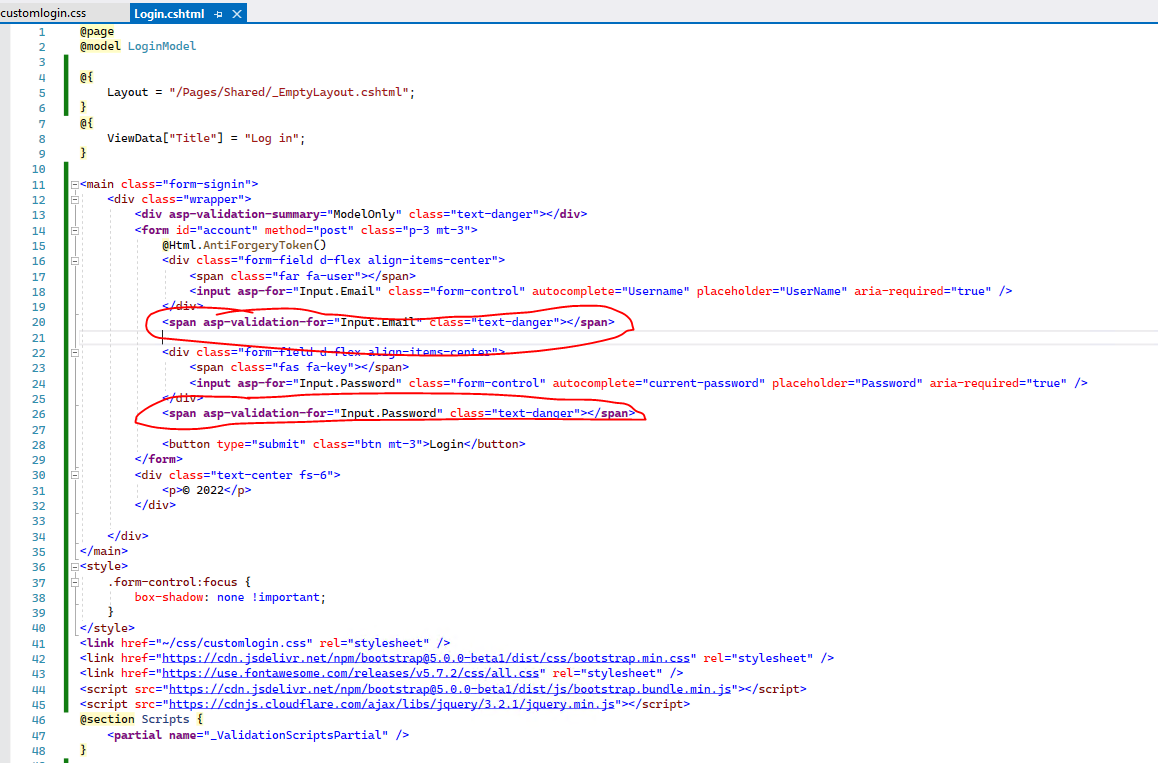
Task: Click @Html.AntiForgeryToken() call
Action: pyautogui.click(x=244, y=245)
